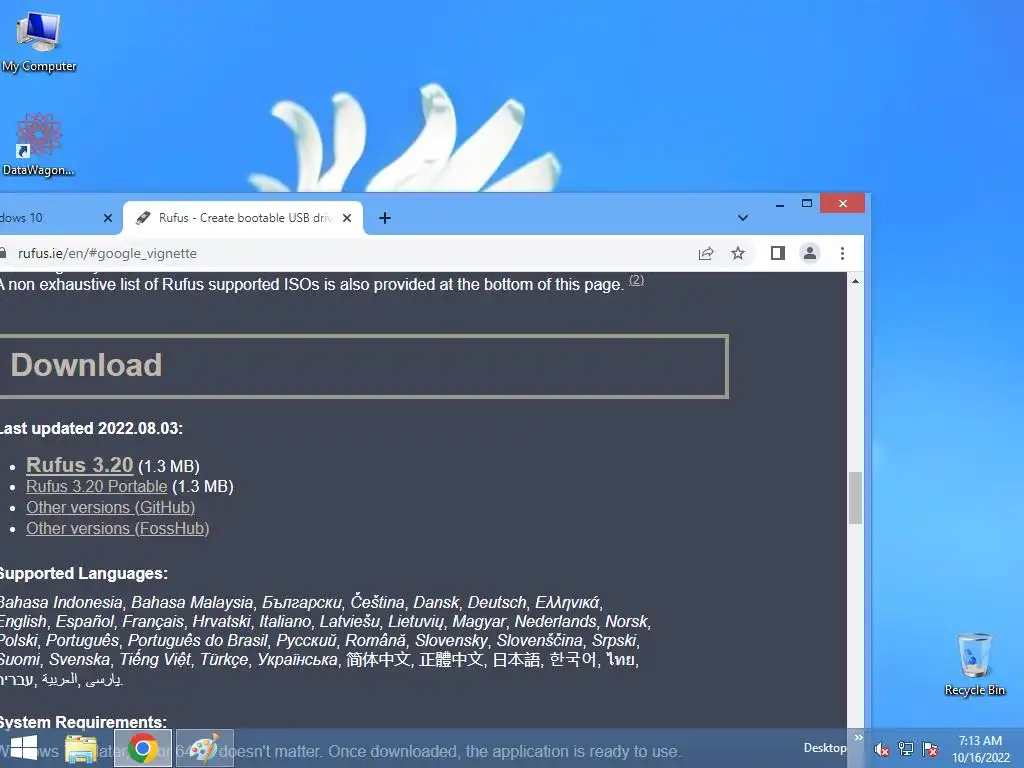Screen dimensions: 1024x768
Task: Maximize the Chrome window
Action: (x=807, y=204)
